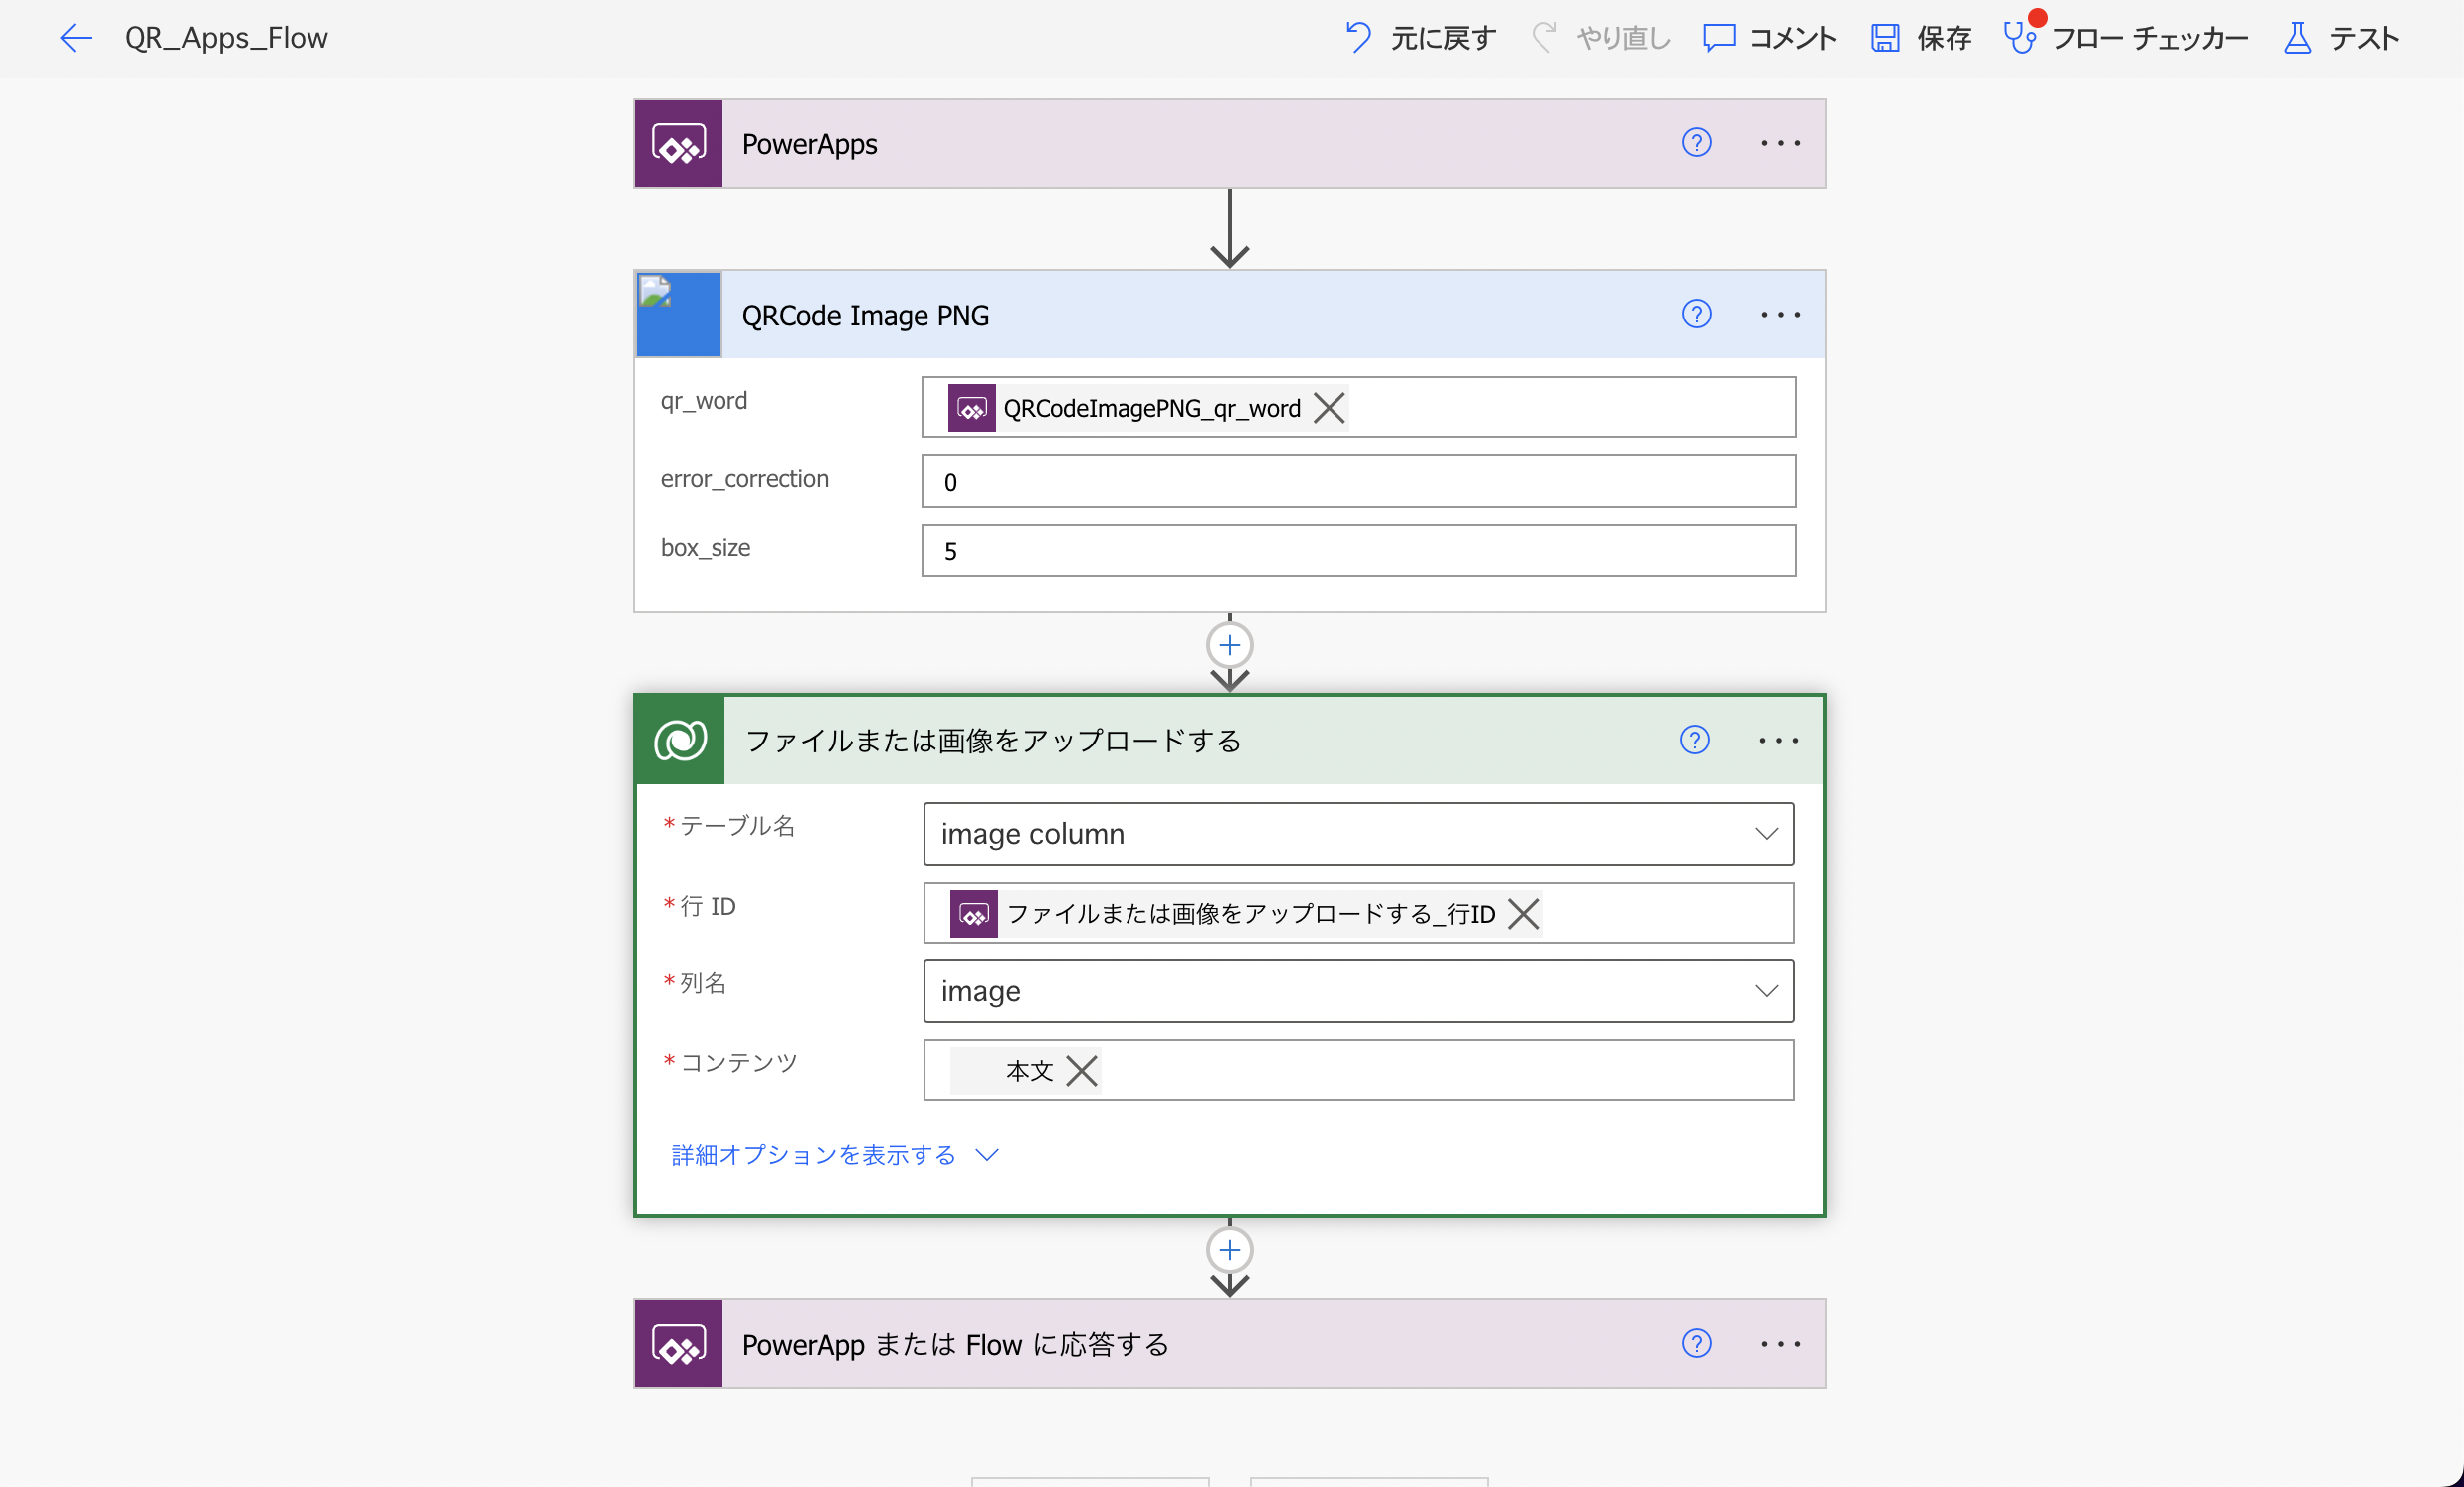Screen dimensions: 2464x1487
Task: Insert a step after the upload action
Action: coord(1230,1251)
